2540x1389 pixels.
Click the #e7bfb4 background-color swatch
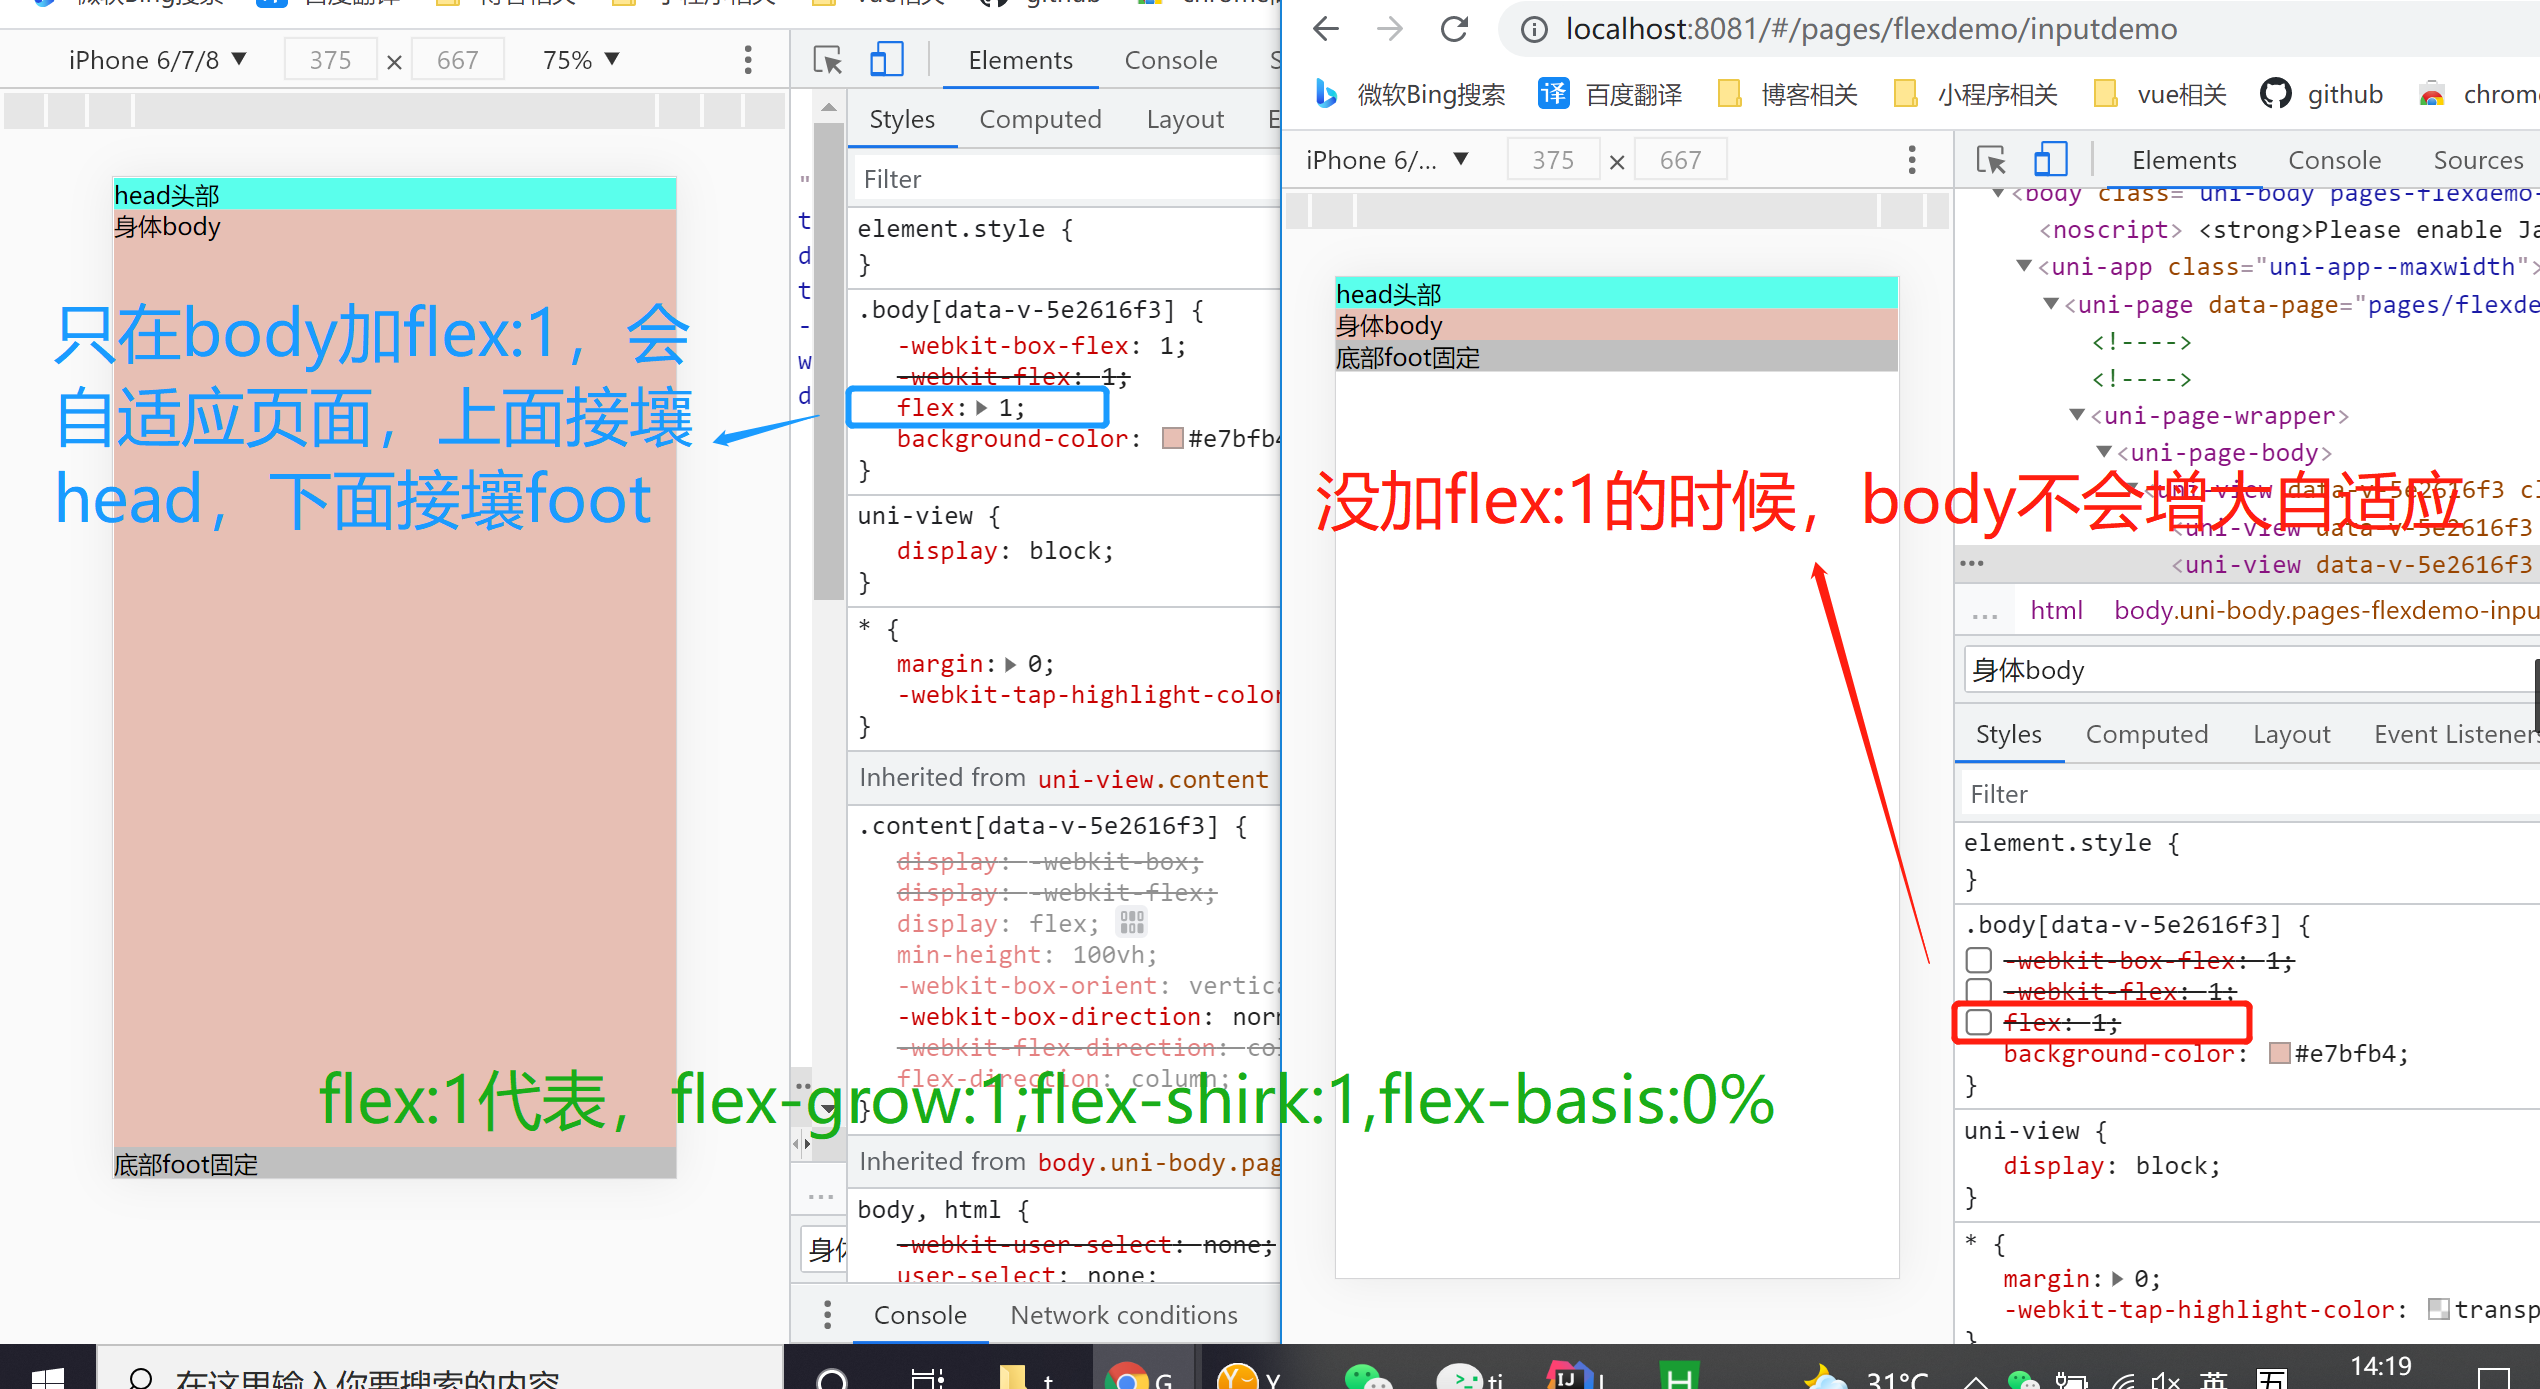point(2279,1054)
